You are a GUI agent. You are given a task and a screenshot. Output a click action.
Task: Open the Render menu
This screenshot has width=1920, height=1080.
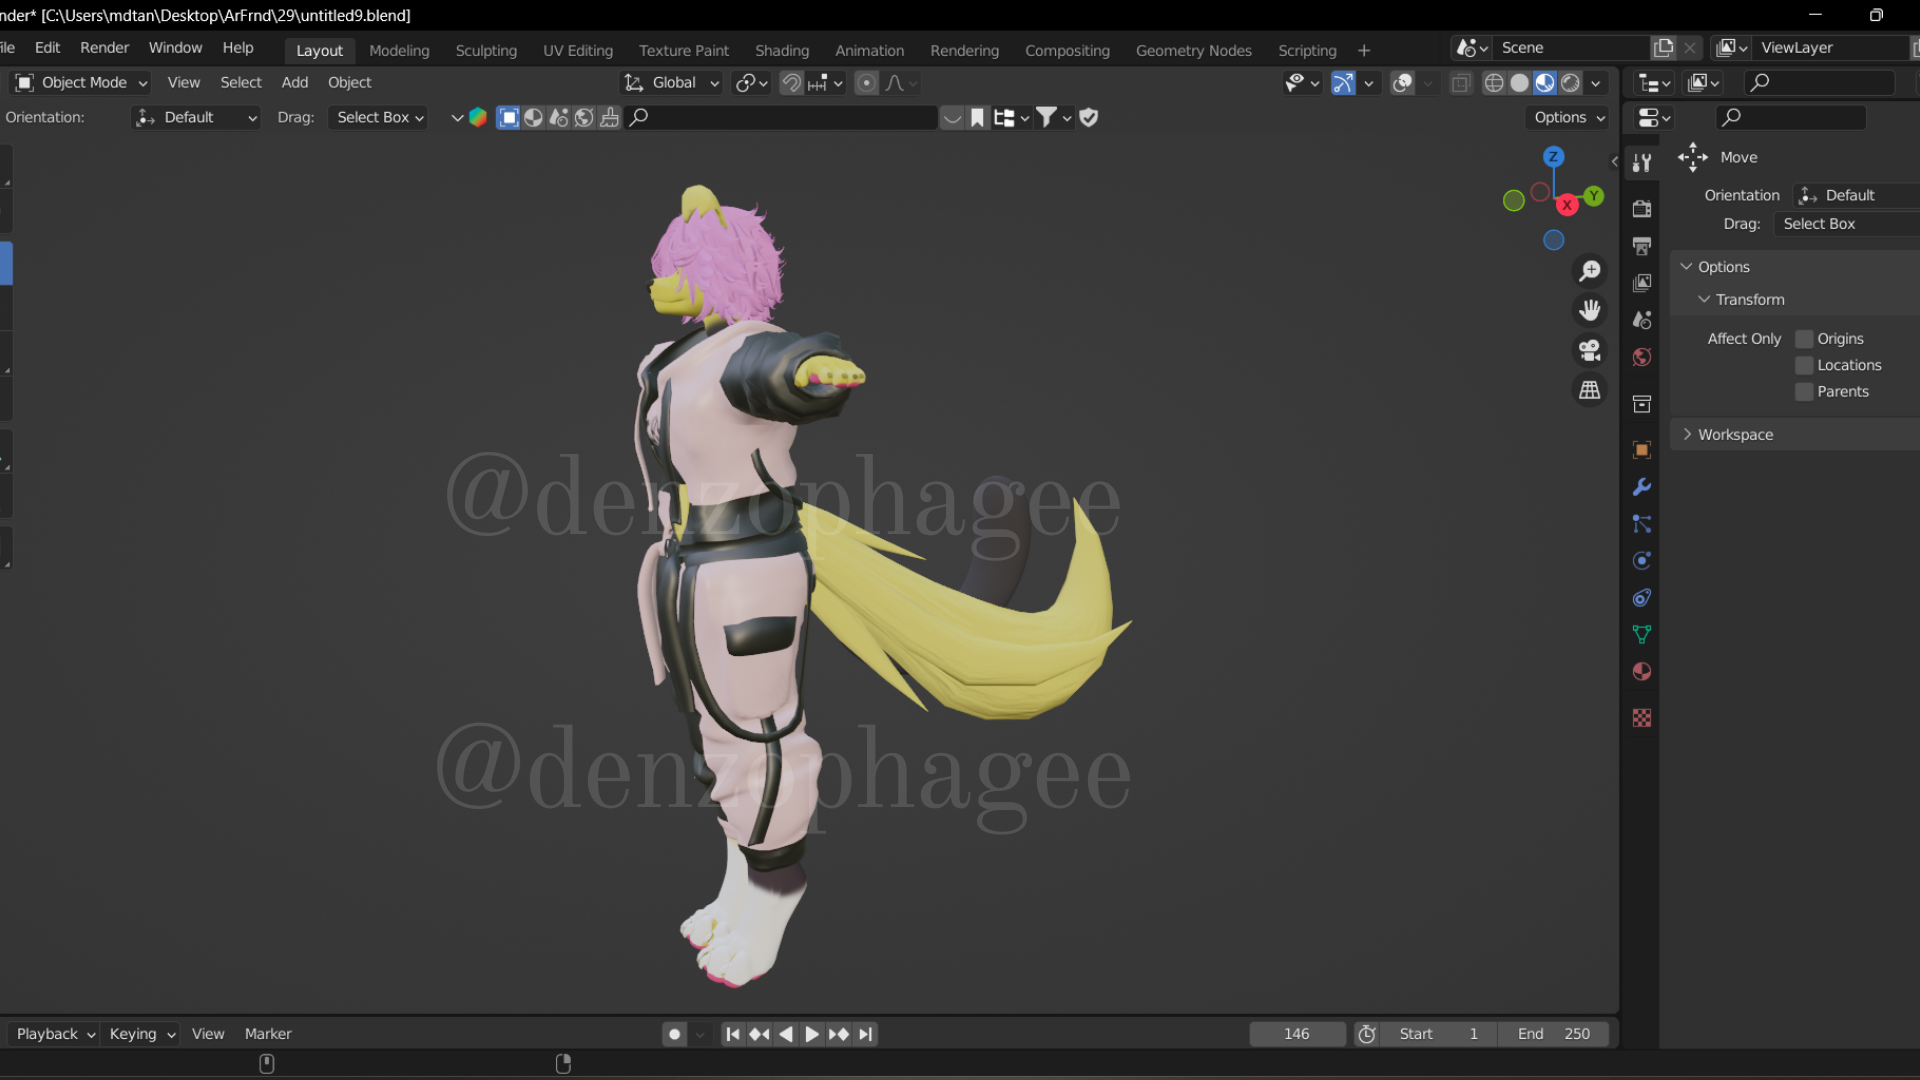[x=104, y=48]
